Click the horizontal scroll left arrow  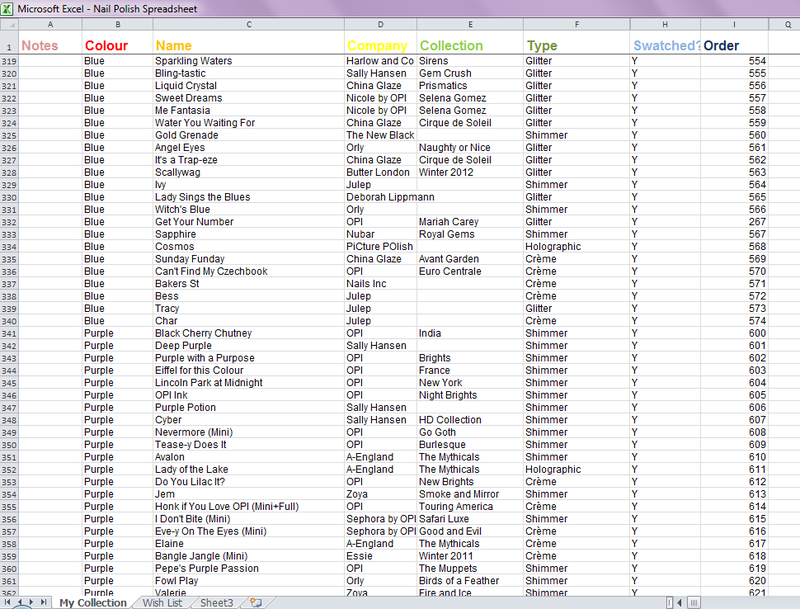coord(680,603)
